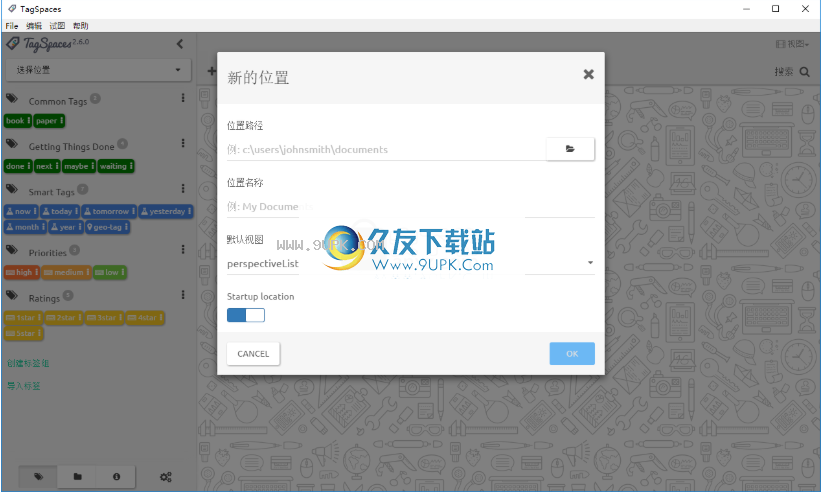Image resolution: width=825 pixels, height=496 pixels.
Task: Select the paper tag
Action: (x=49, y=121)
